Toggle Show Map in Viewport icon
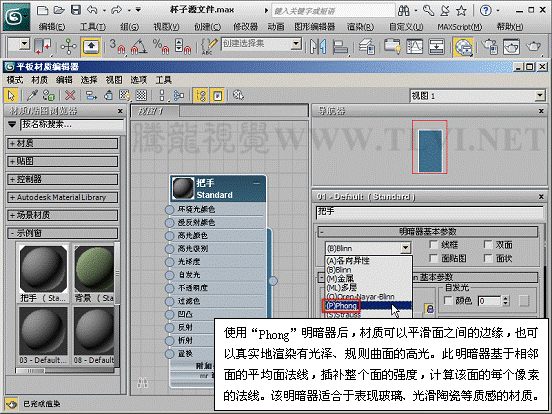552x414 pixels. [125, 95]
